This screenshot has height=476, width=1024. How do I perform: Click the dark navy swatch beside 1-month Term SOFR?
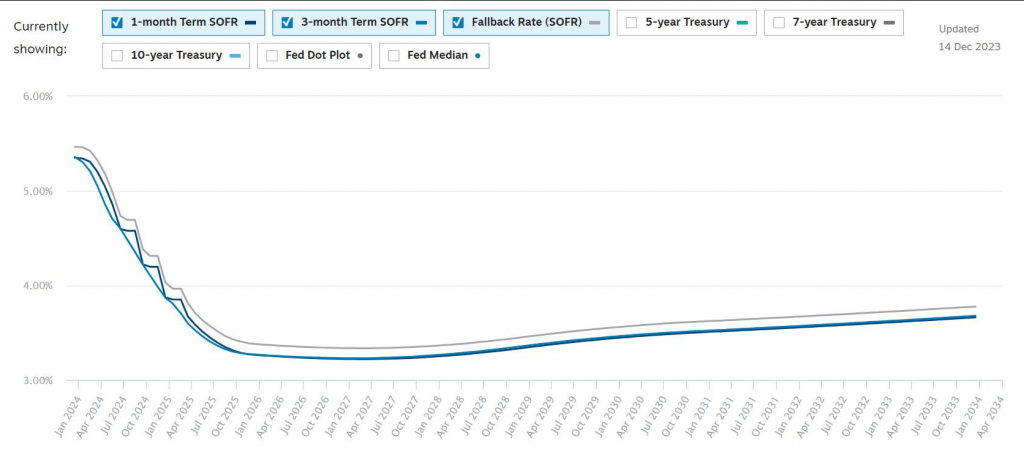[x=249, y=23]
